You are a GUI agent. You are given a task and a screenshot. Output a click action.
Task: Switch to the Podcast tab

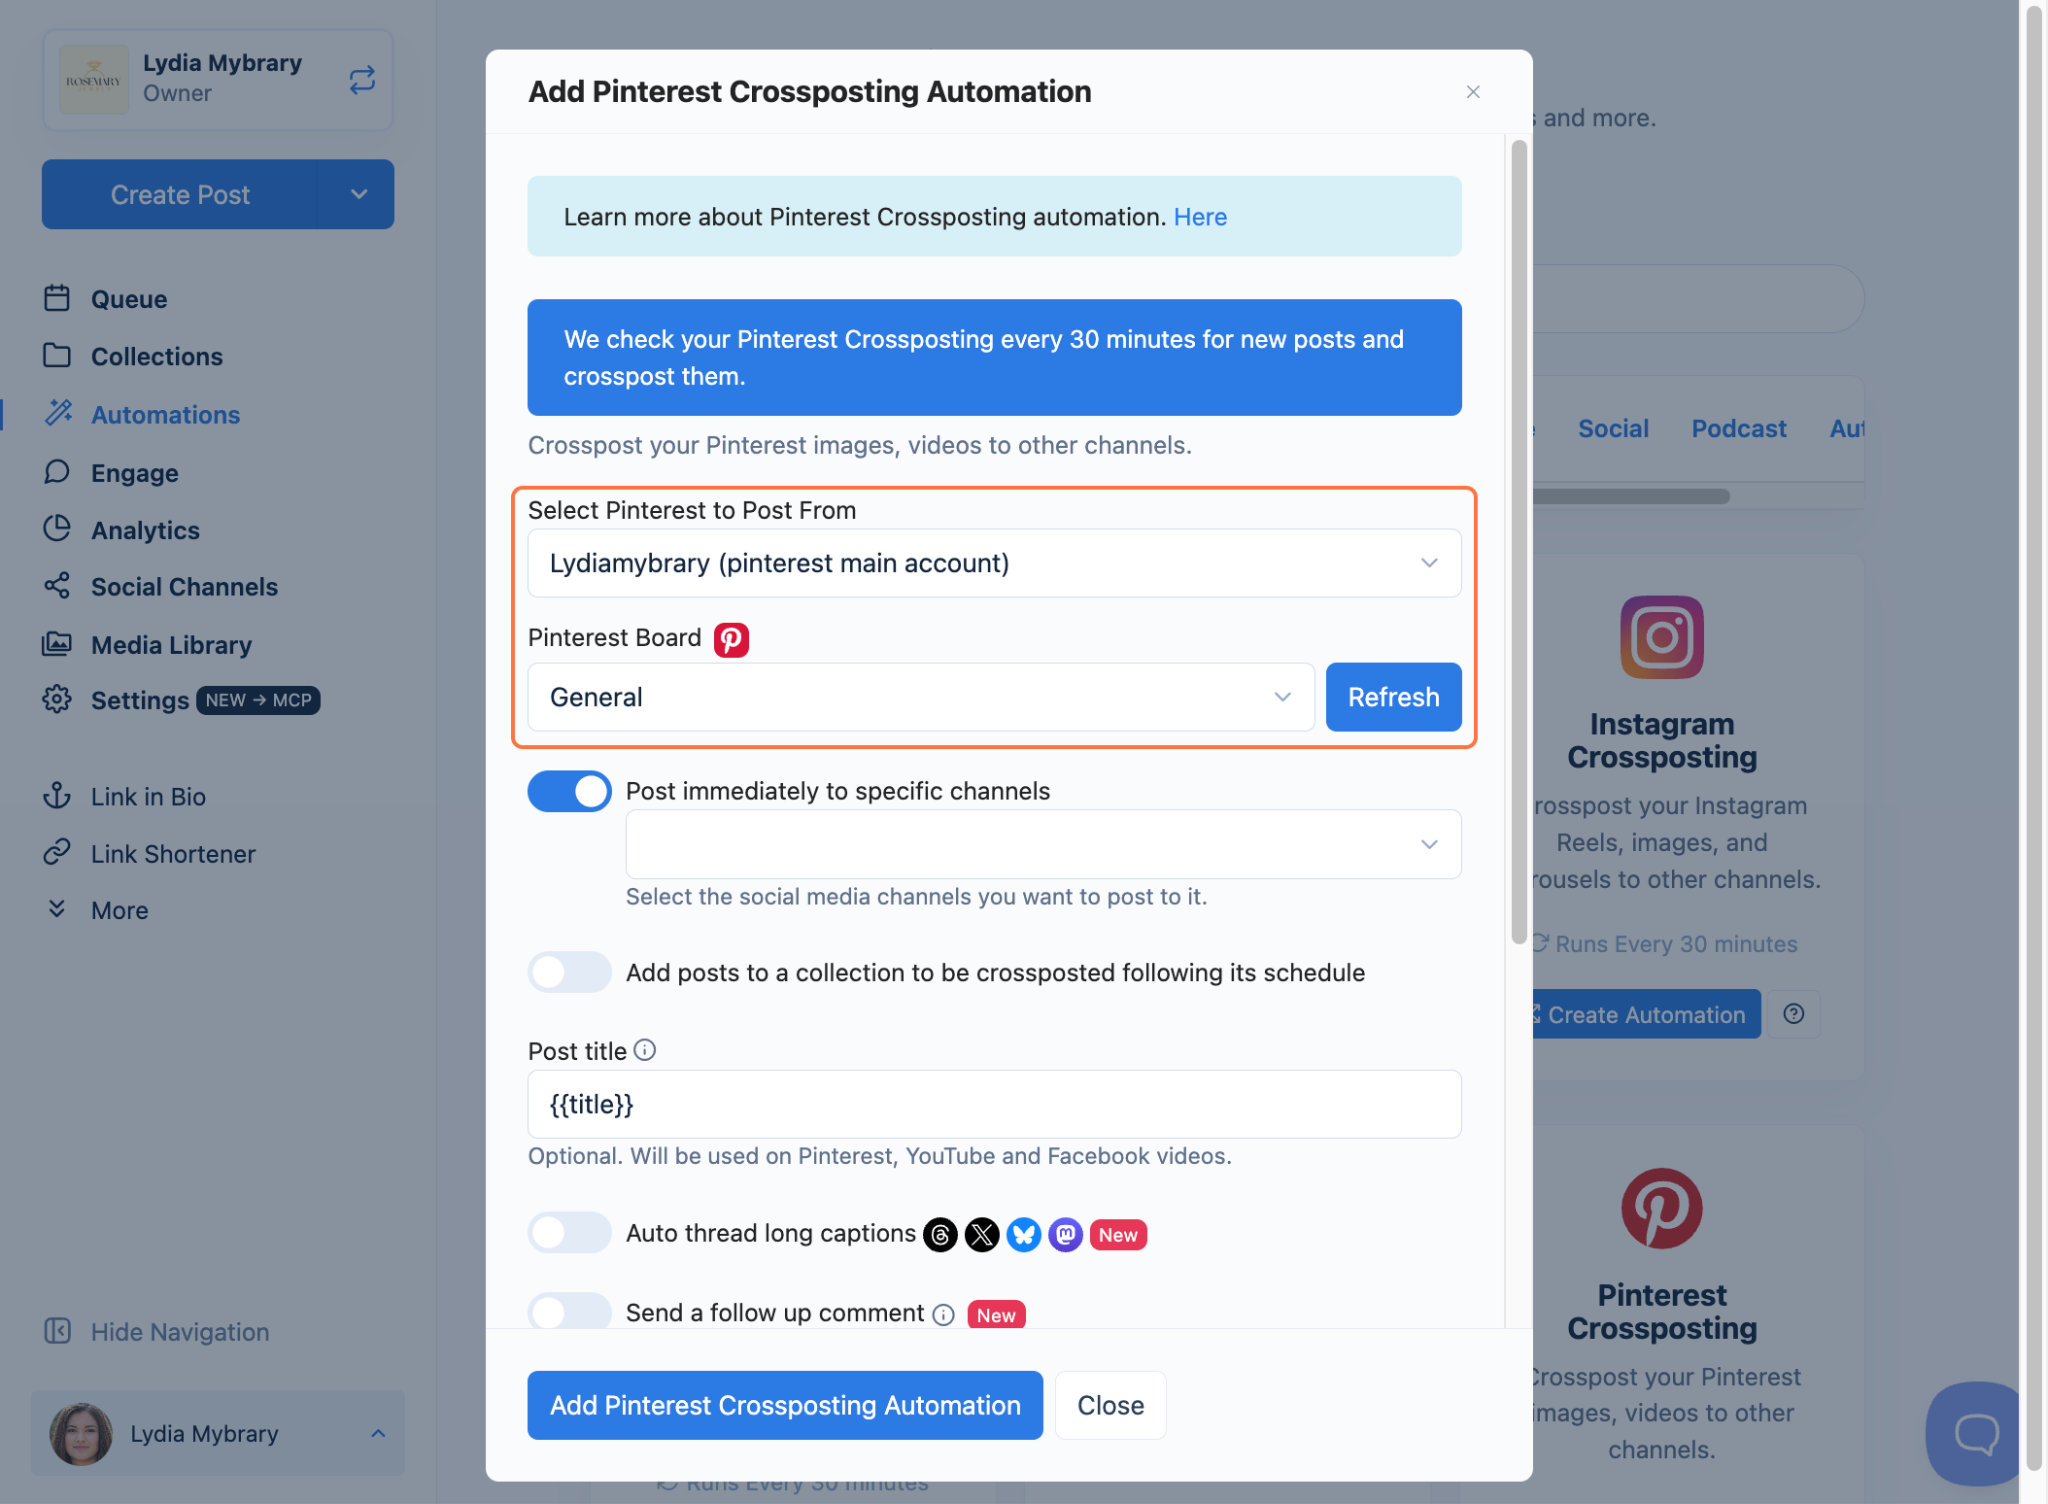click(1738, 429)
